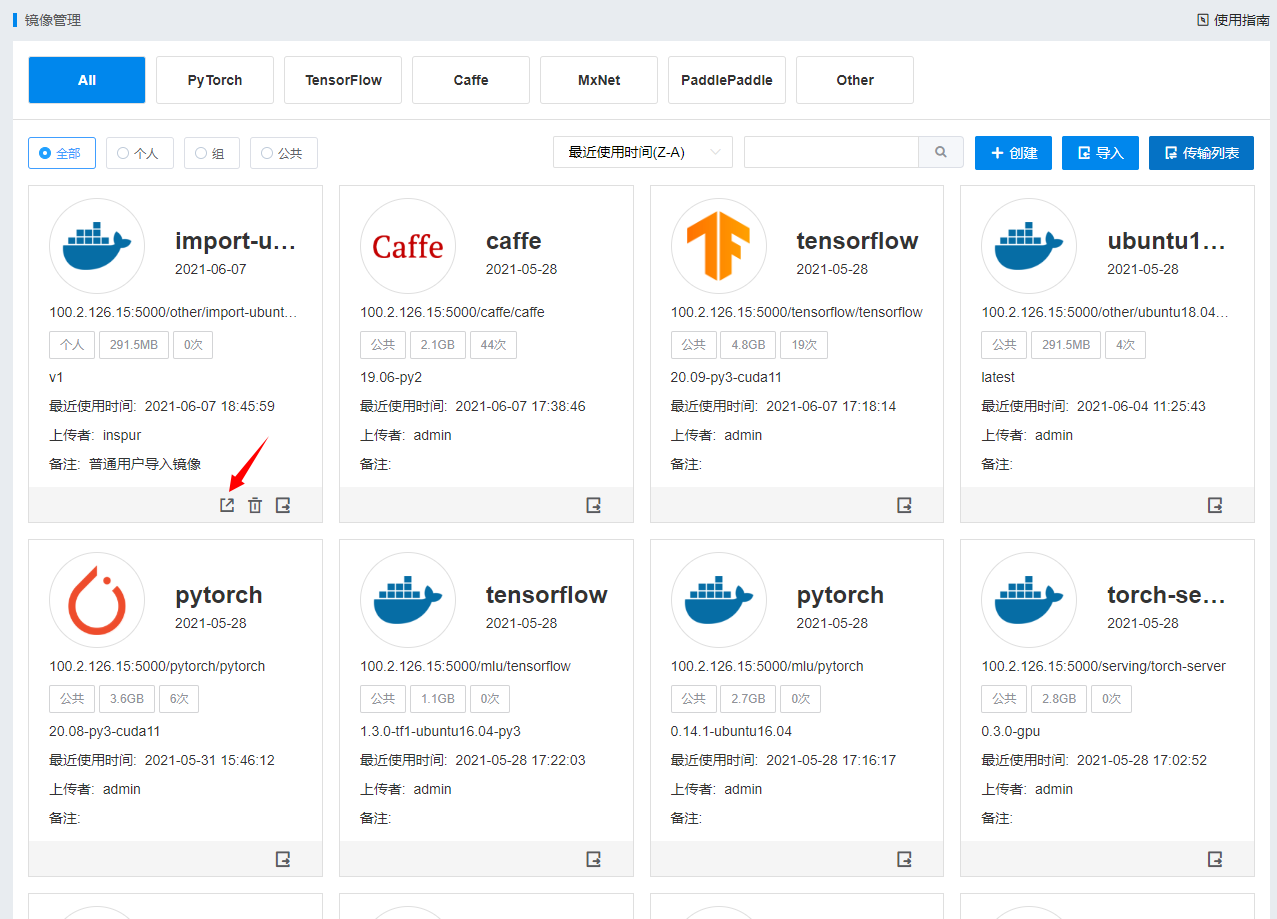
Task: Select the 个人 radio filter
Action: tap(139, 153)
